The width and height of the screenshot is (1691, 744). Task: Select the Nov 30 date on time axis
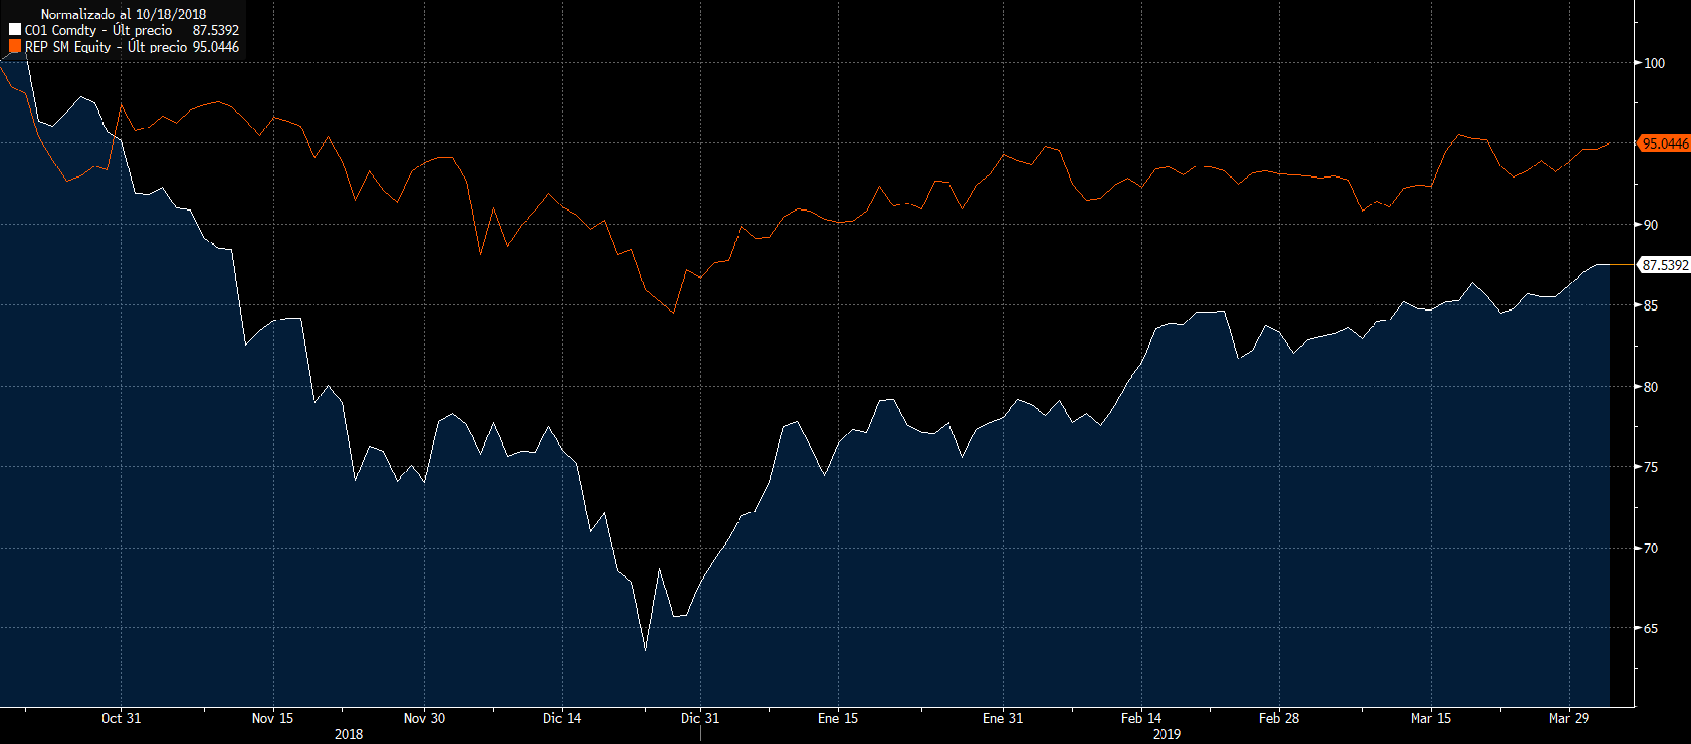pos(424,718)
